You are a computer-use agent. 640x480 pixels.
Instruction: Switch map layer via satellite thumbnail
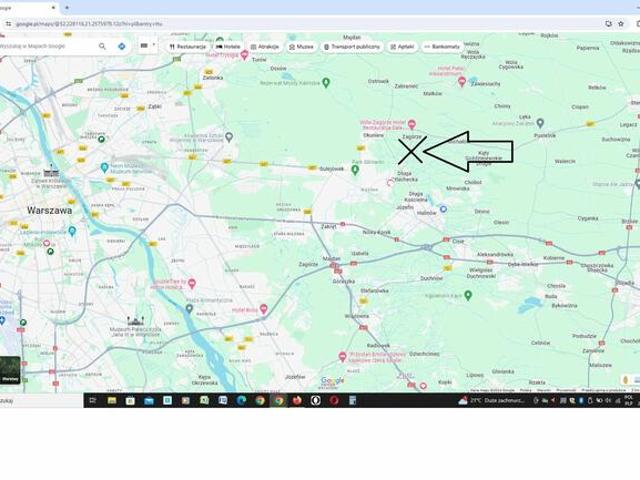pos(10,370)
